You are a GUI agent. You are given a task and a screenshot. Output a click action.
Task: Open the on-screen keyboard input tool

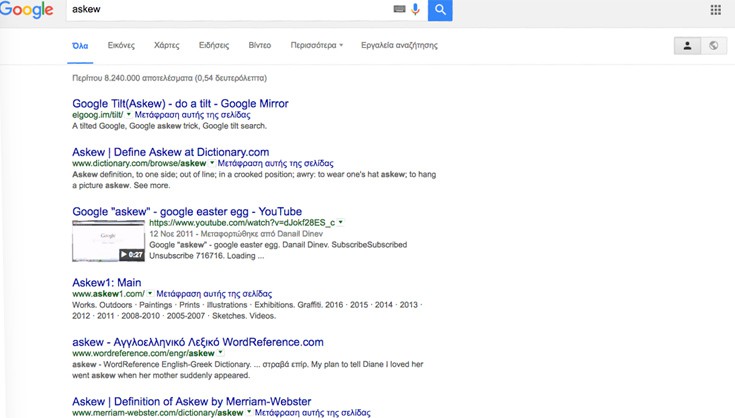coord(399,9)
